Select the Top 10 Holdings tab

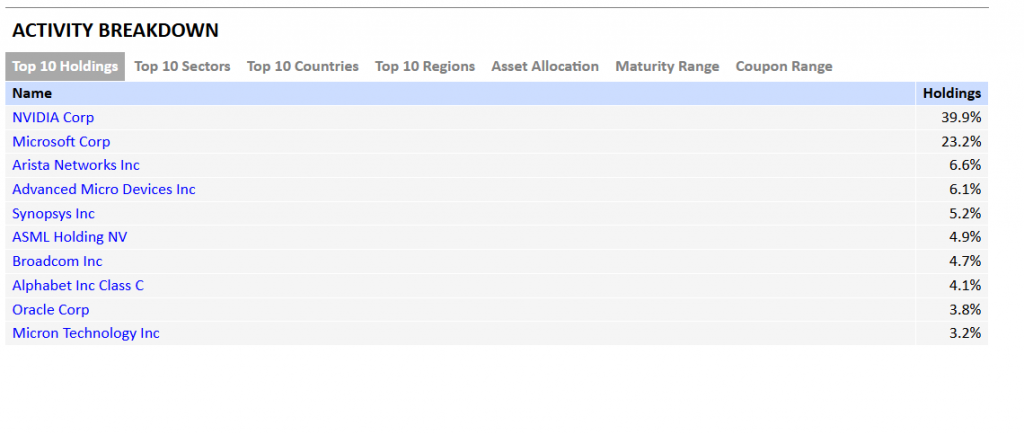pos(65,67)
